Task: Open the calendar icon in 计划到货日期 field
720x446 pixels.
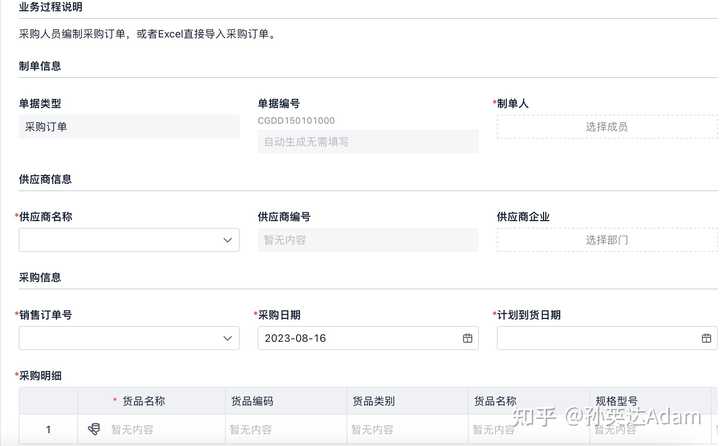Action: [x=706, y=338]
